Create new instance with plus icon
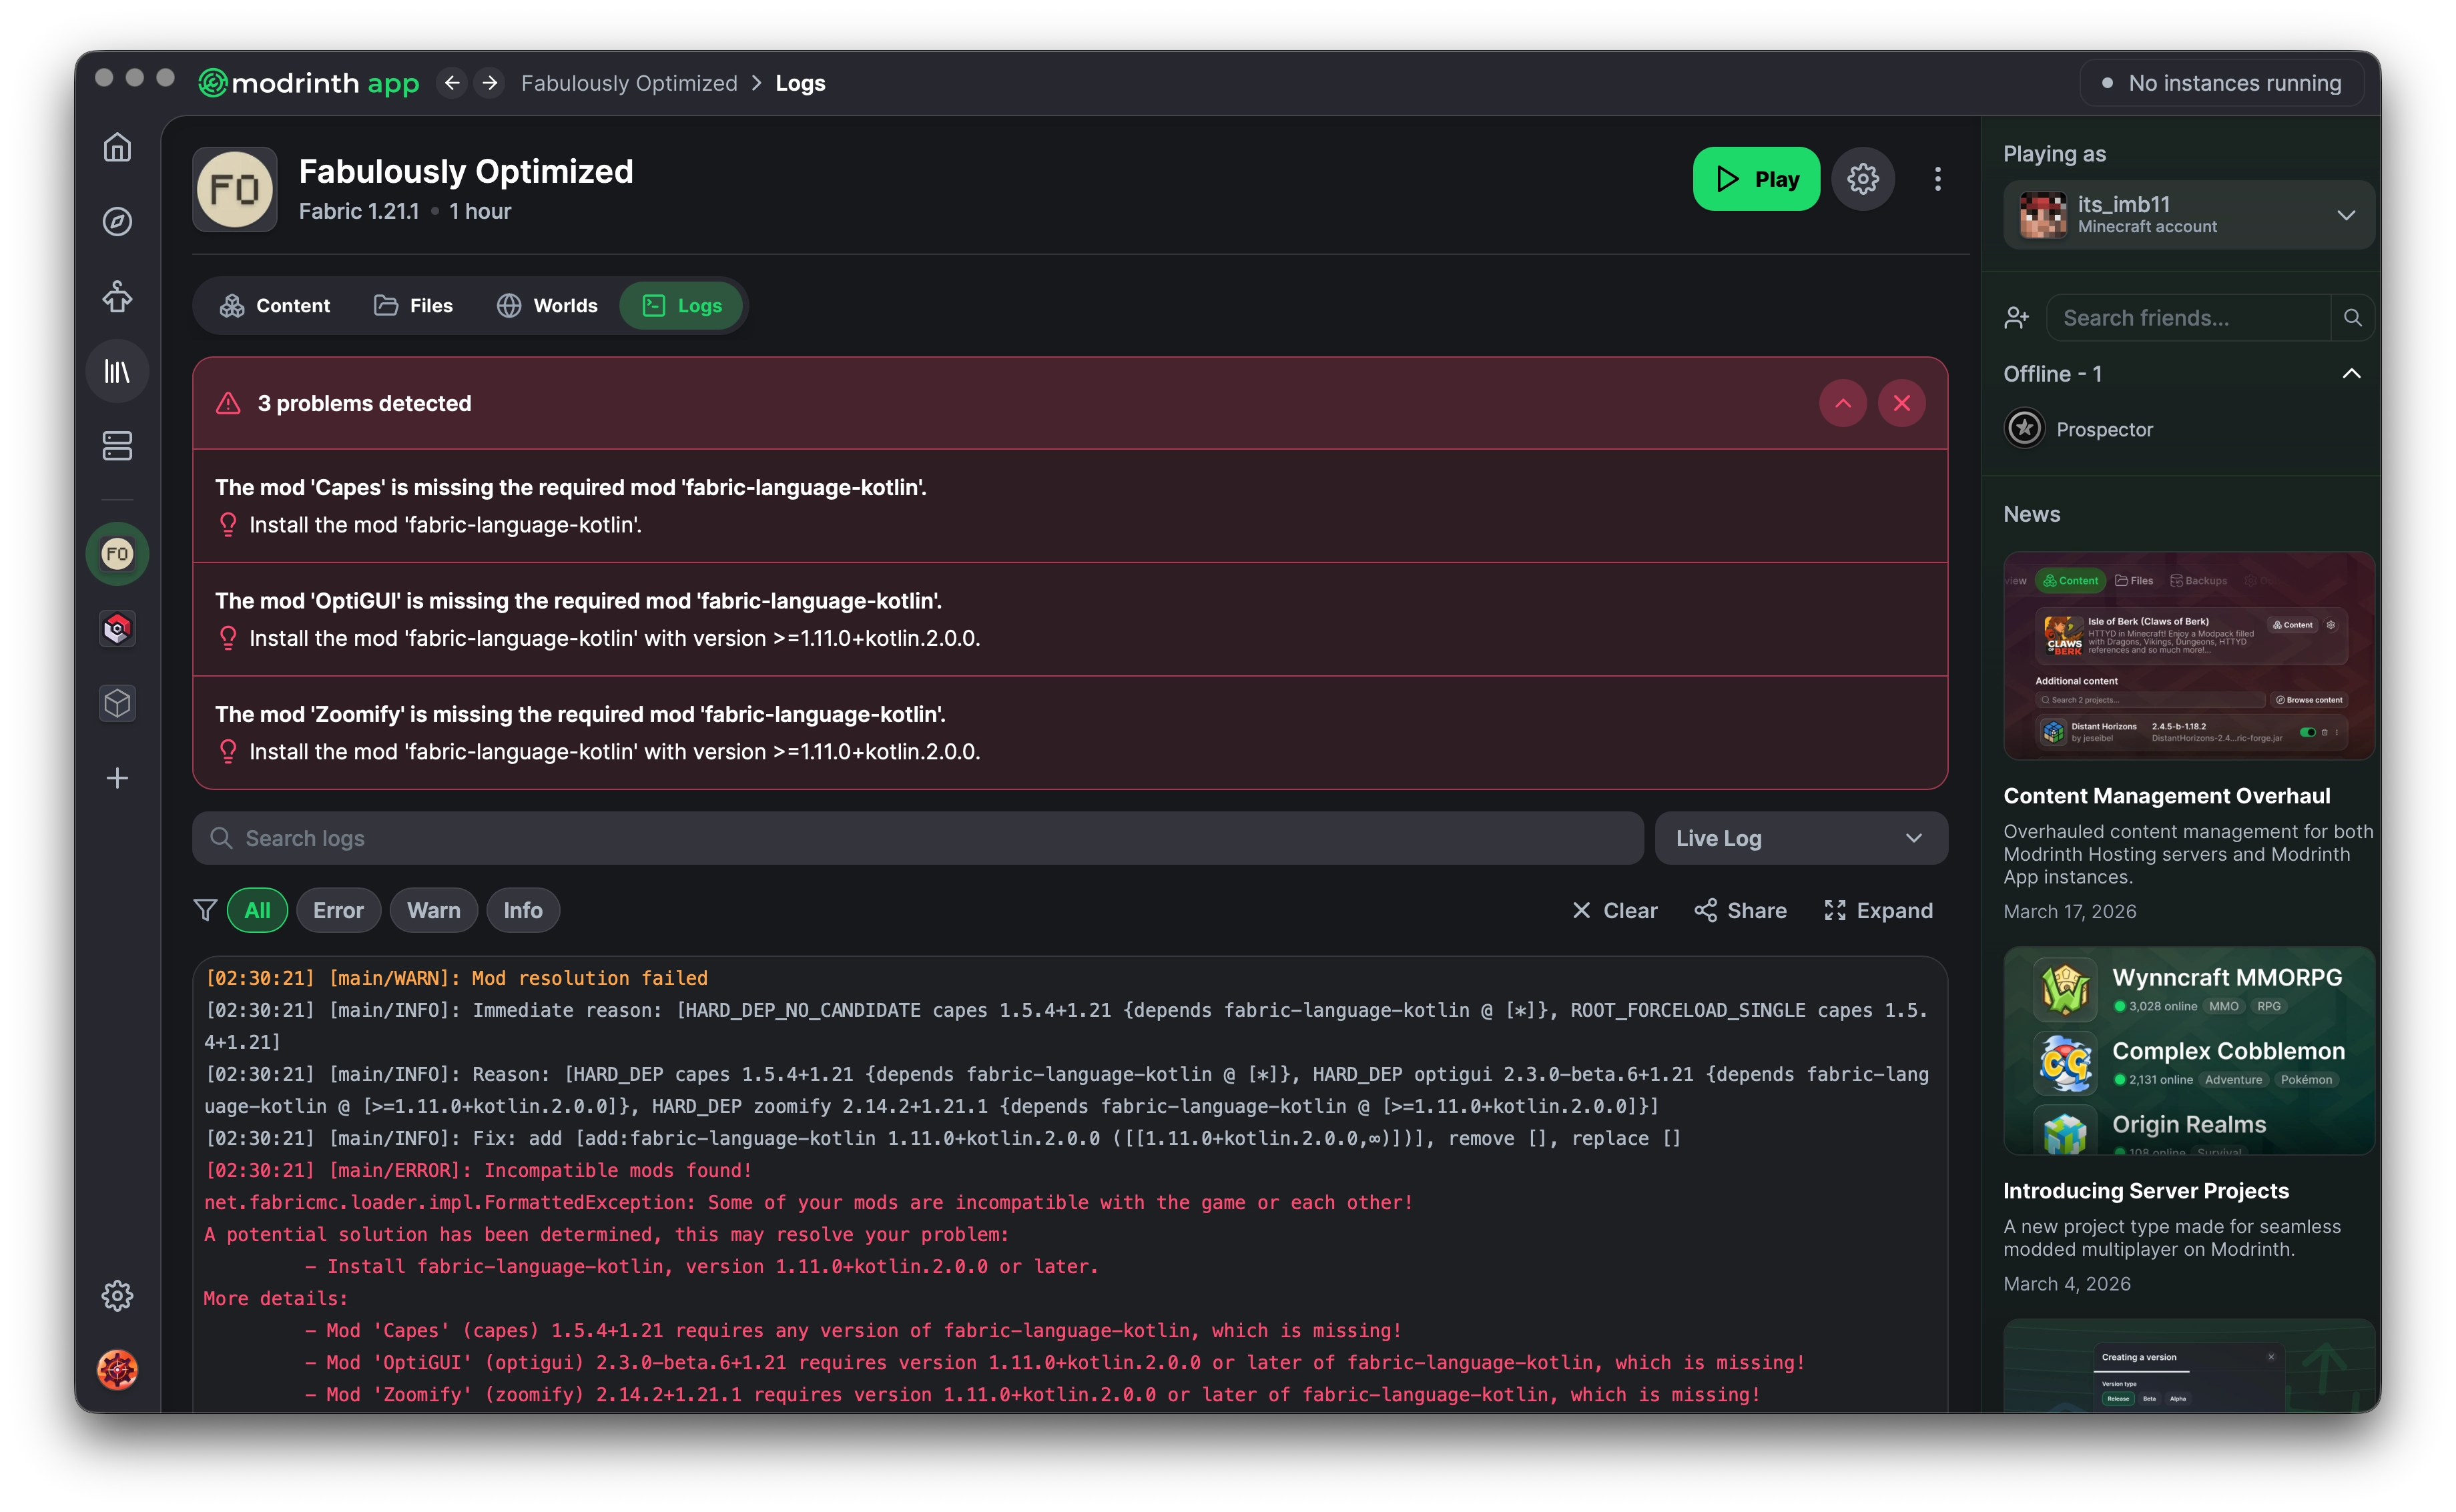Screen dimensions: 2456x1512 [x=117, y=778]
